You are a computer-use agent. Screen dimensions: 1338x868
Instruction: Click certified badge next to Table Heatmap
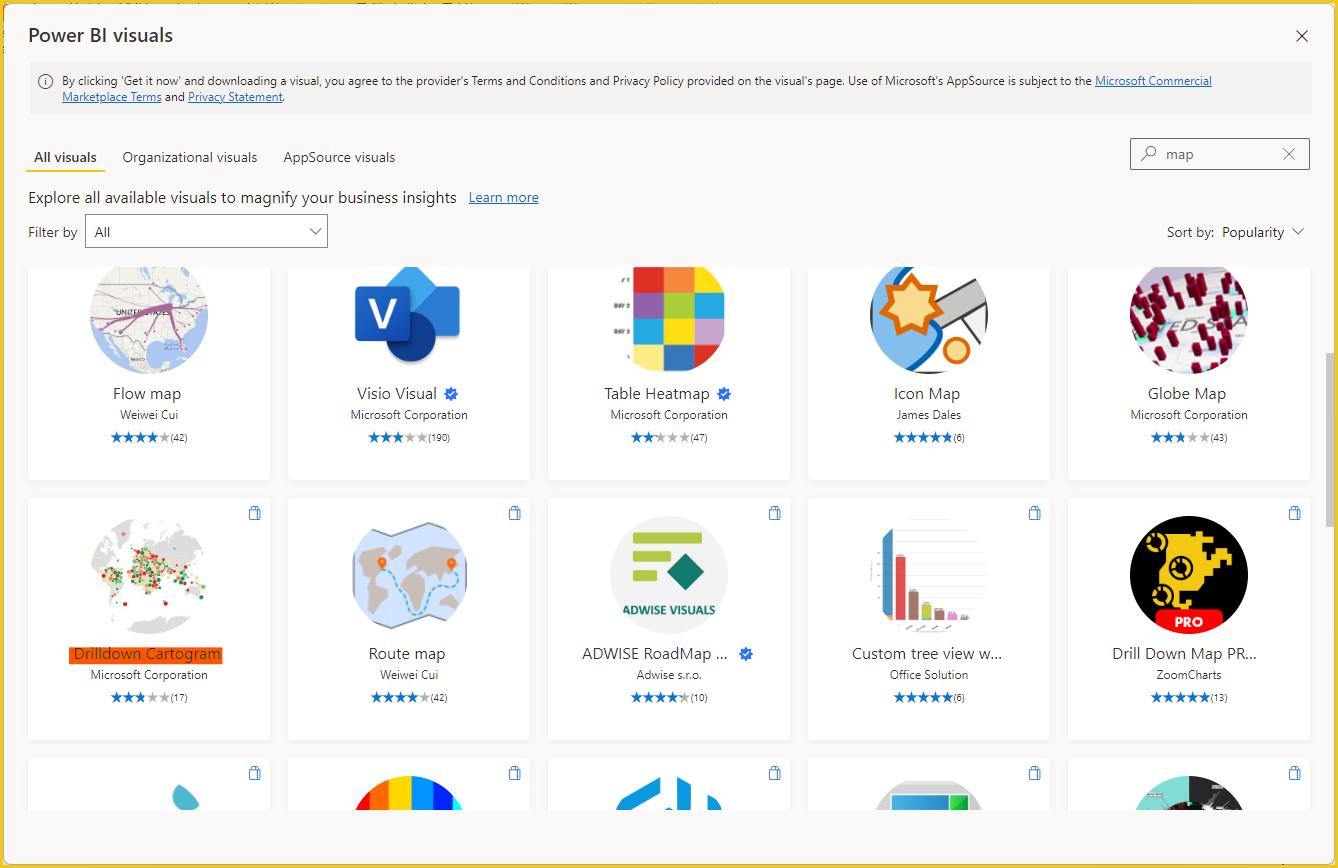click(724, 394)
